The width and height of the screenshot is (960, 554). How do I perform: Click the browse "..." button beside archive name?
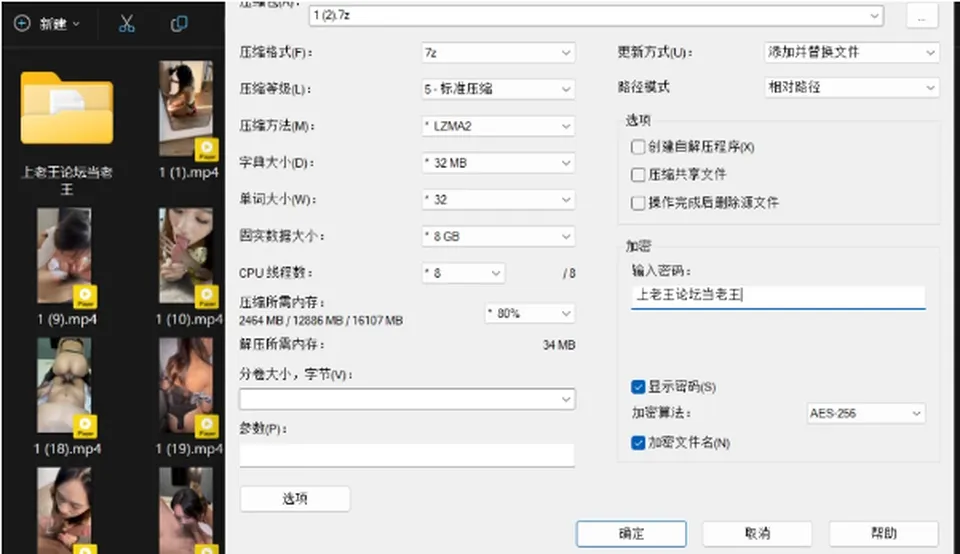click(921, 16)
